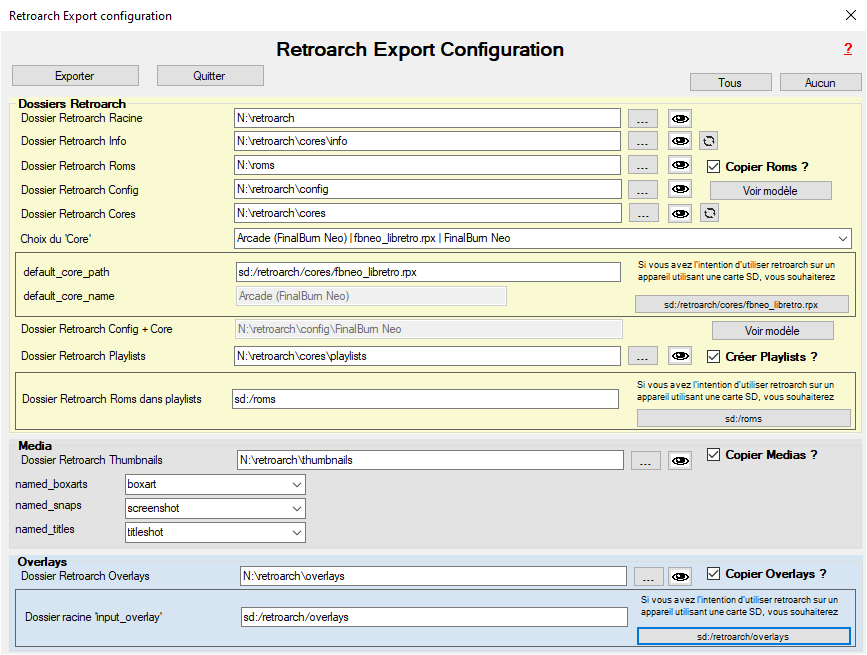Click the eye icon for Retroarch Thumbnails folder
867x655 pixels.
[x=680, y=461]
